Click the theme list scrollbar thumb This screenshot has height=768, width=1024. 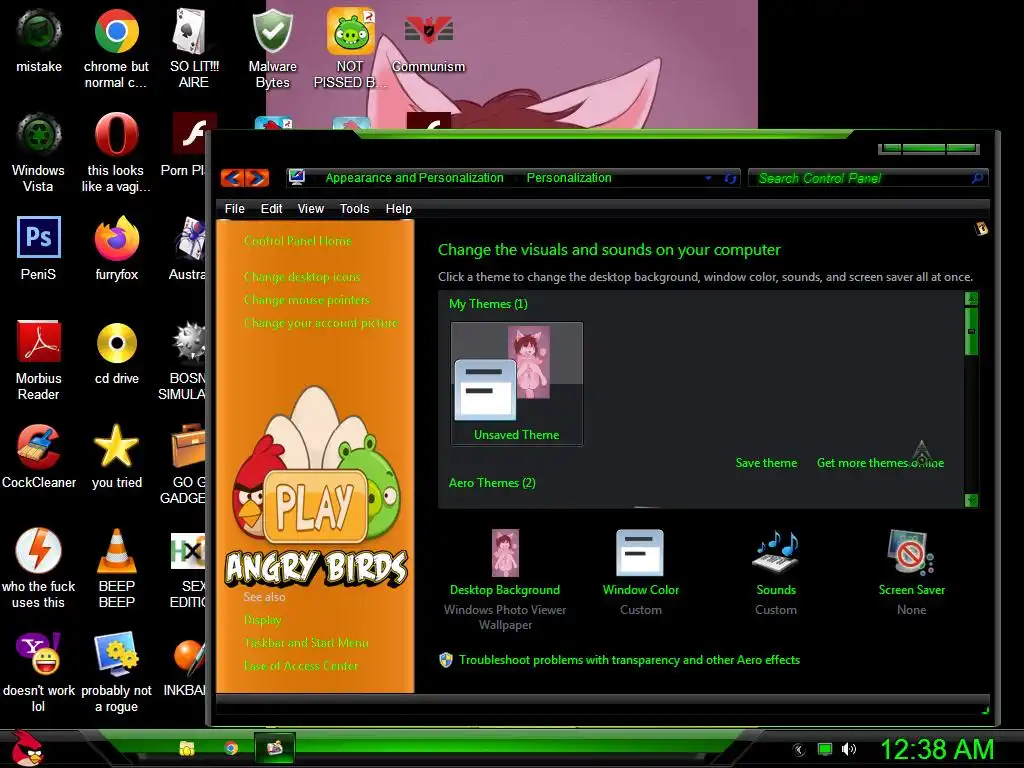[971, 331]
